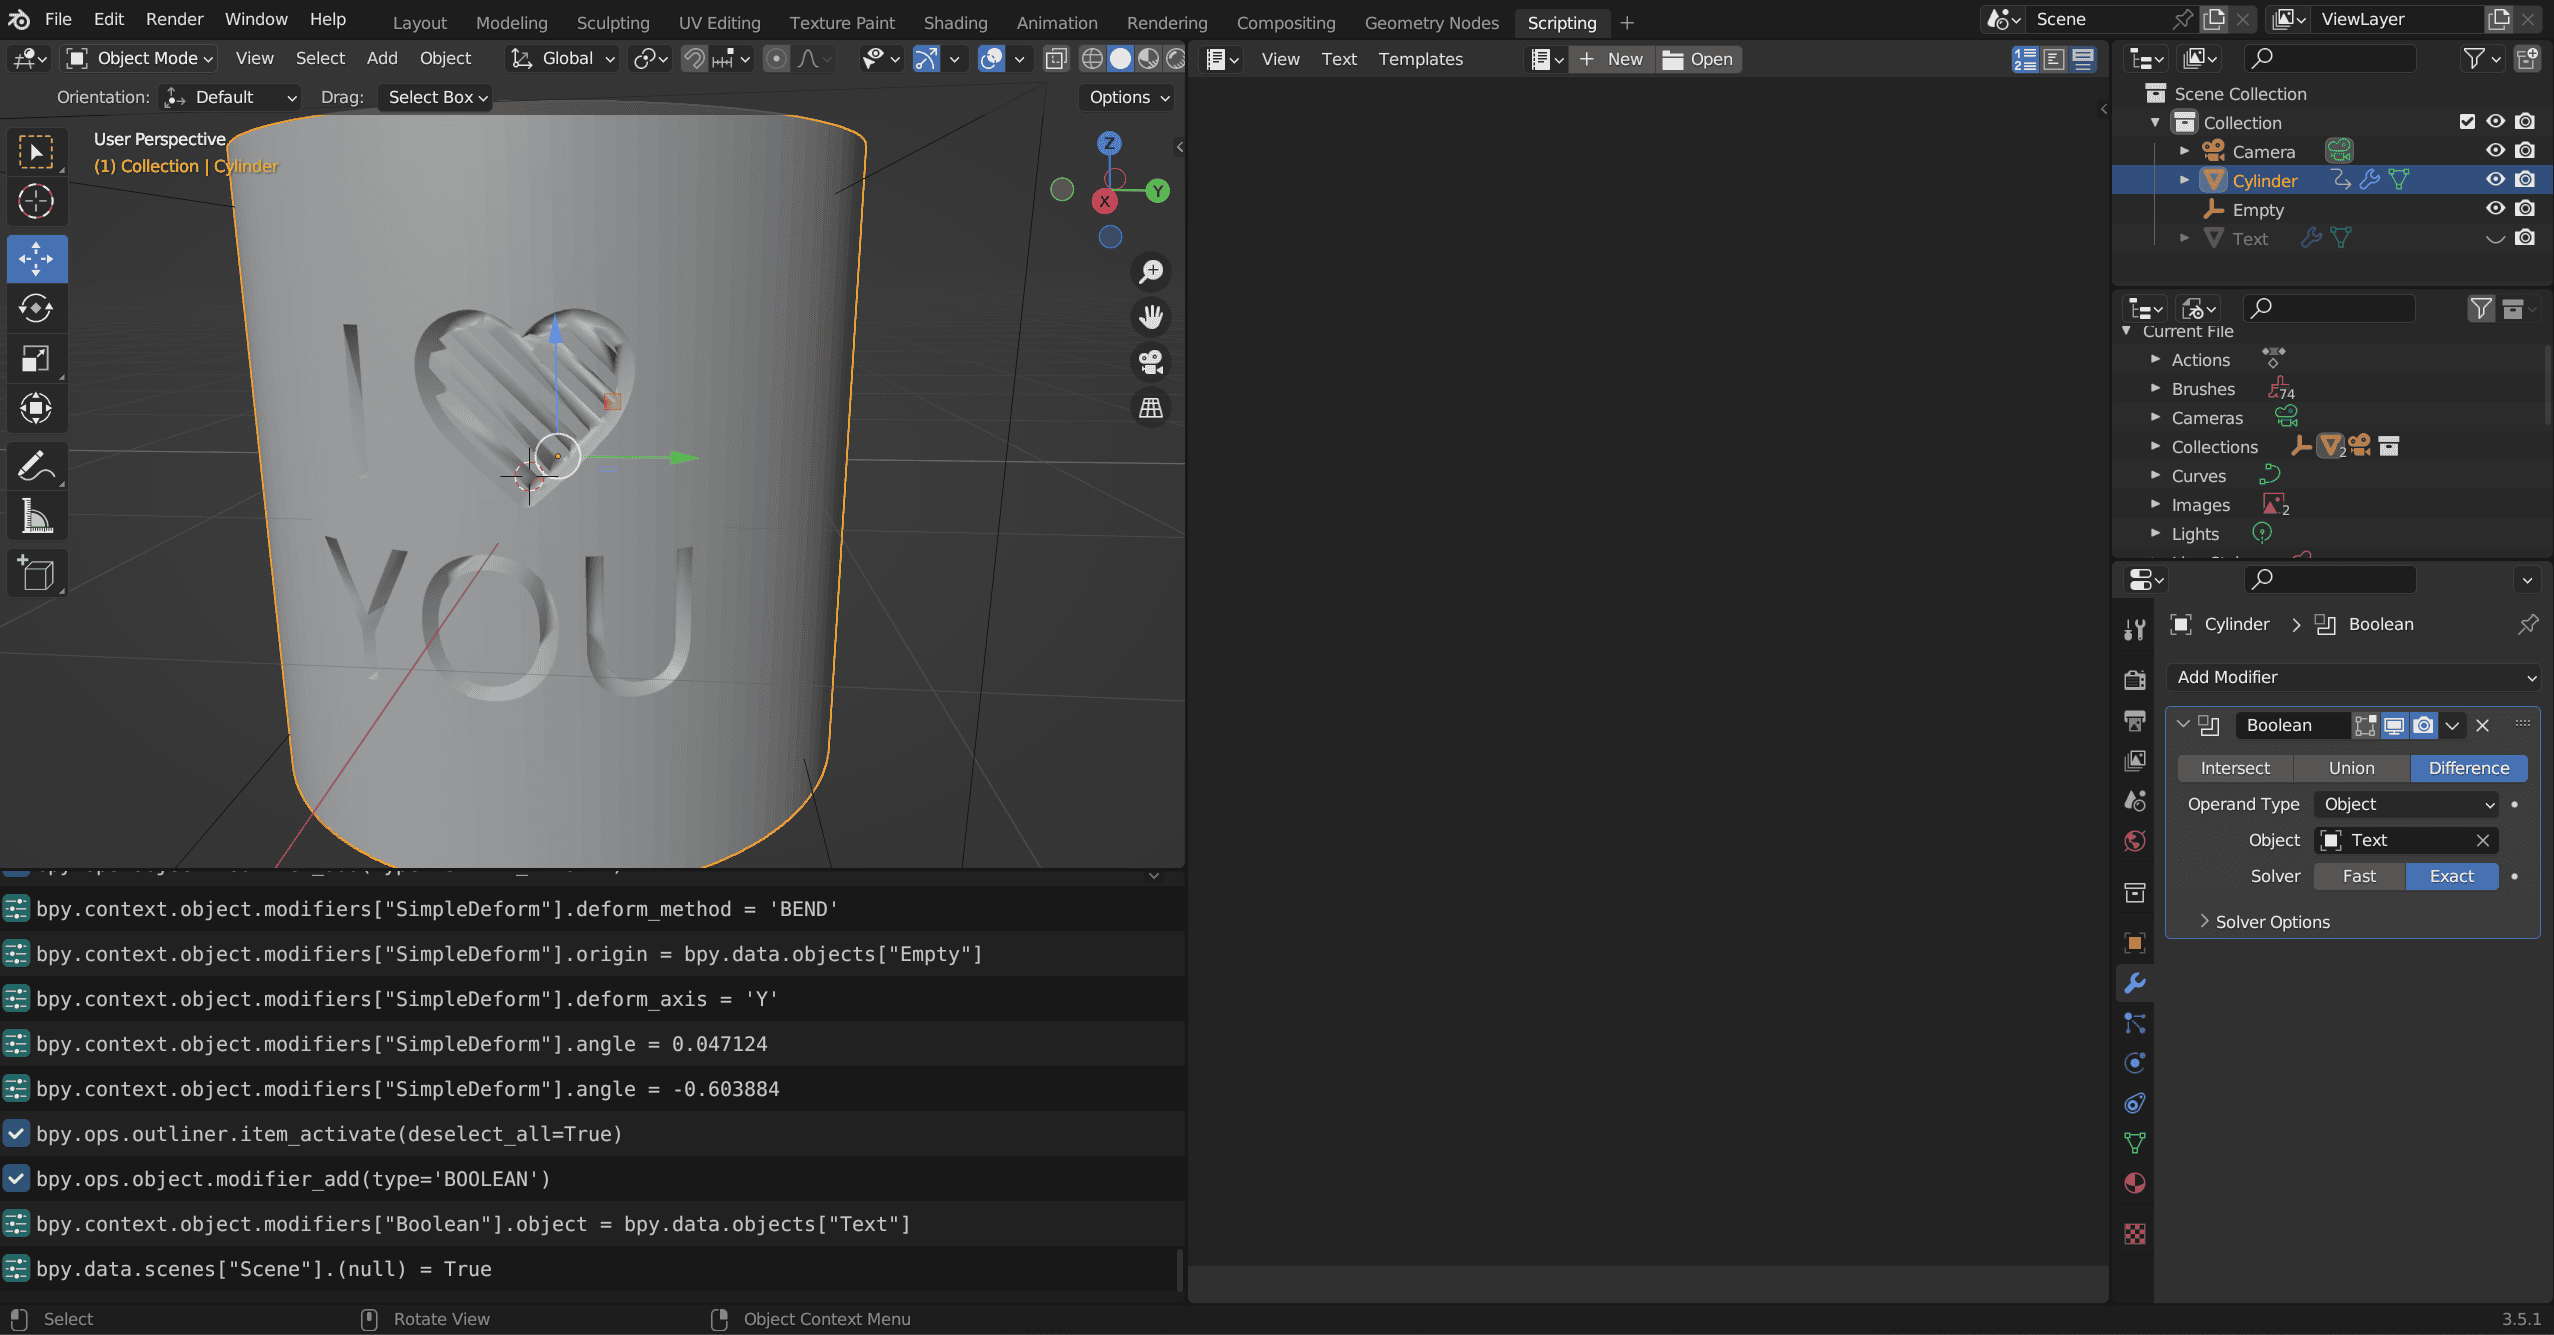This screenshot has height=1335, width=2554.
Task: Hide the Camera in viewport
Action: (2496, 151)
